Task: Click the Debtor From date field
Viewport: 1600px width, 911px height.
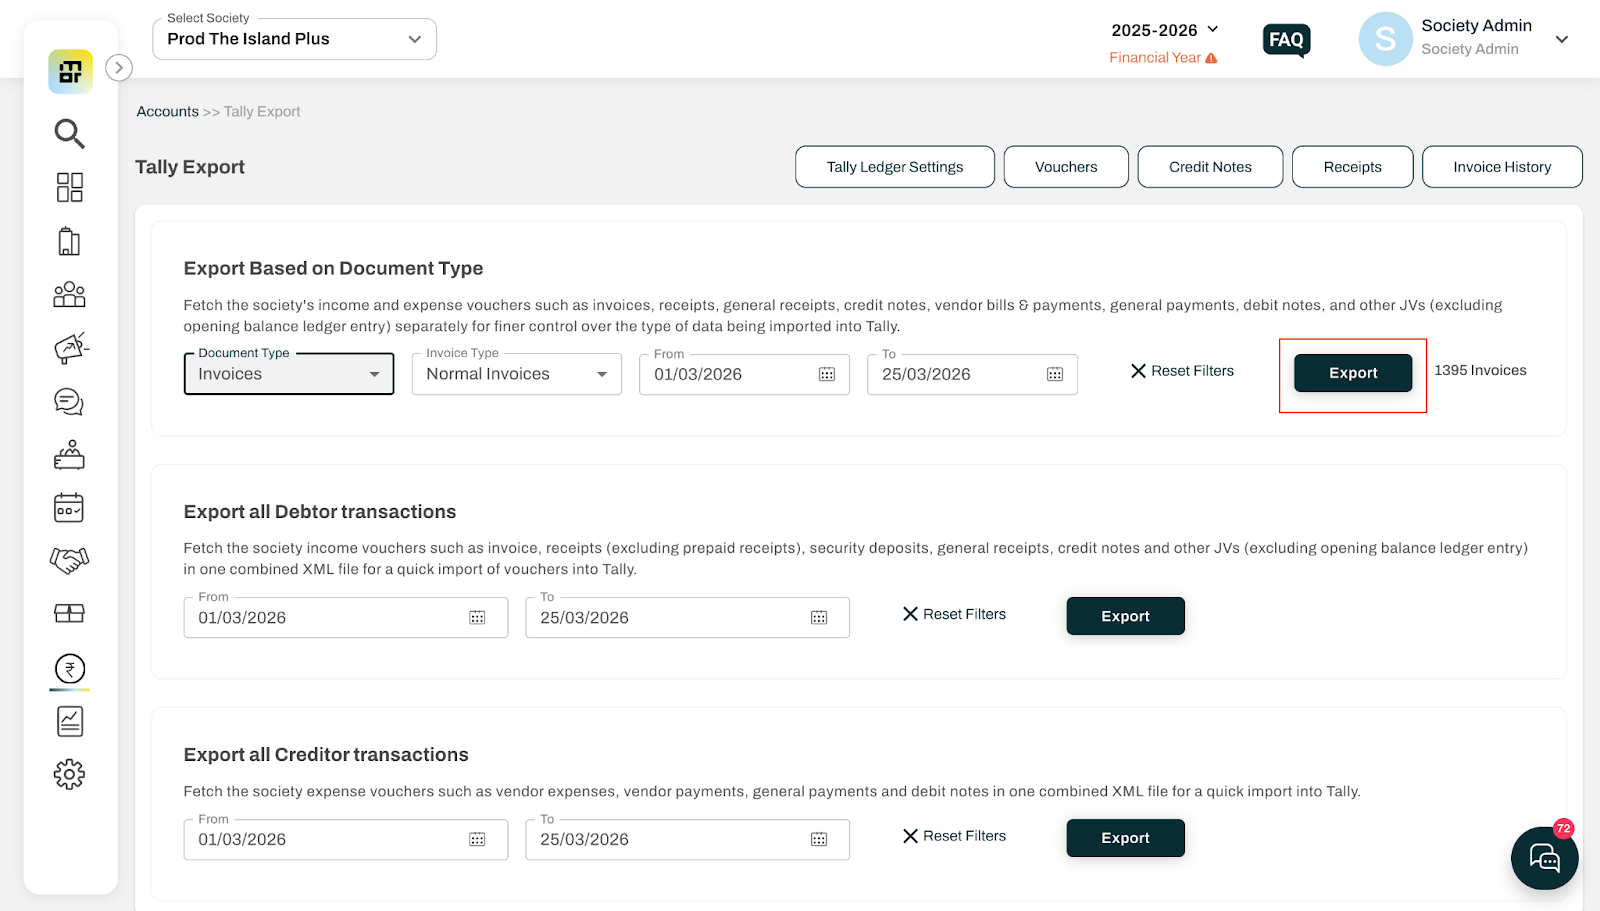Action: click(346, 618)
